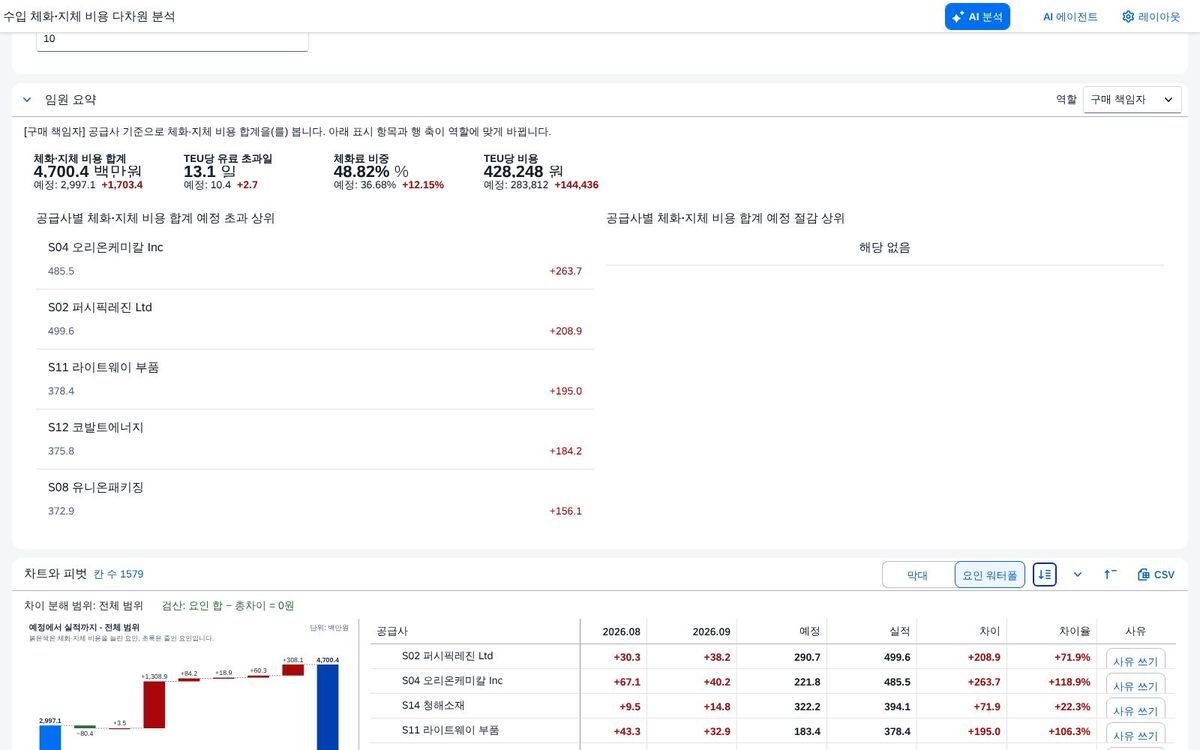
Task: Open the 역할 구매 책임자 dropdown
Action: click(1132, 100)
